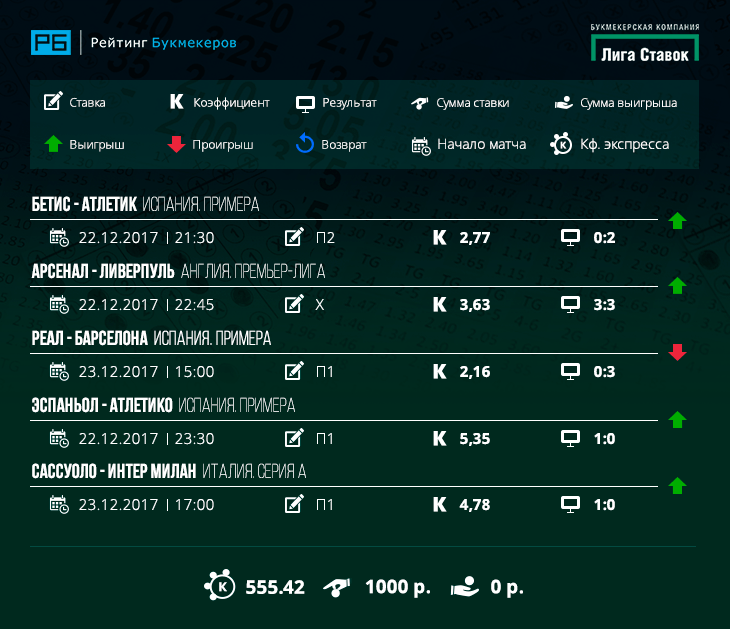Click stake hand icon beside 1000 р.
This screenshot has height=629, width=730.
coord(337,587)
